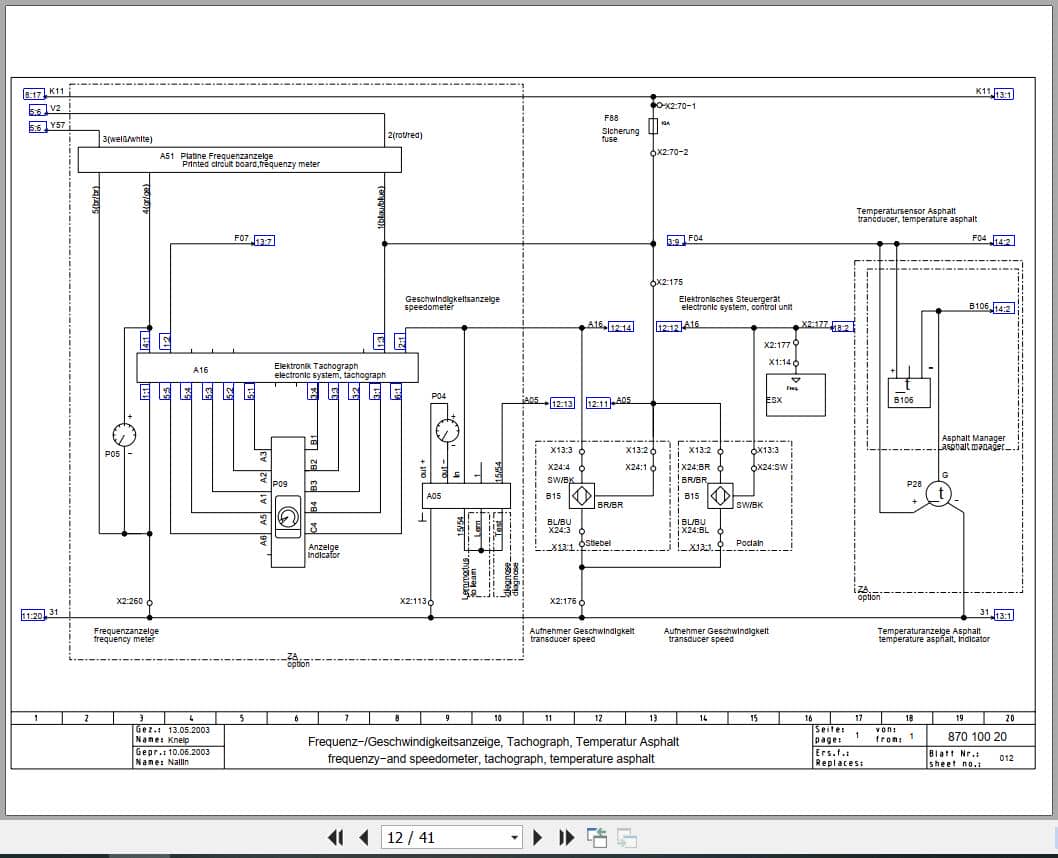Follow the 12:11 reference beside A05
Image resolution: width=1058 pixels, height=858 pixels.
click(x=598, y=403)
